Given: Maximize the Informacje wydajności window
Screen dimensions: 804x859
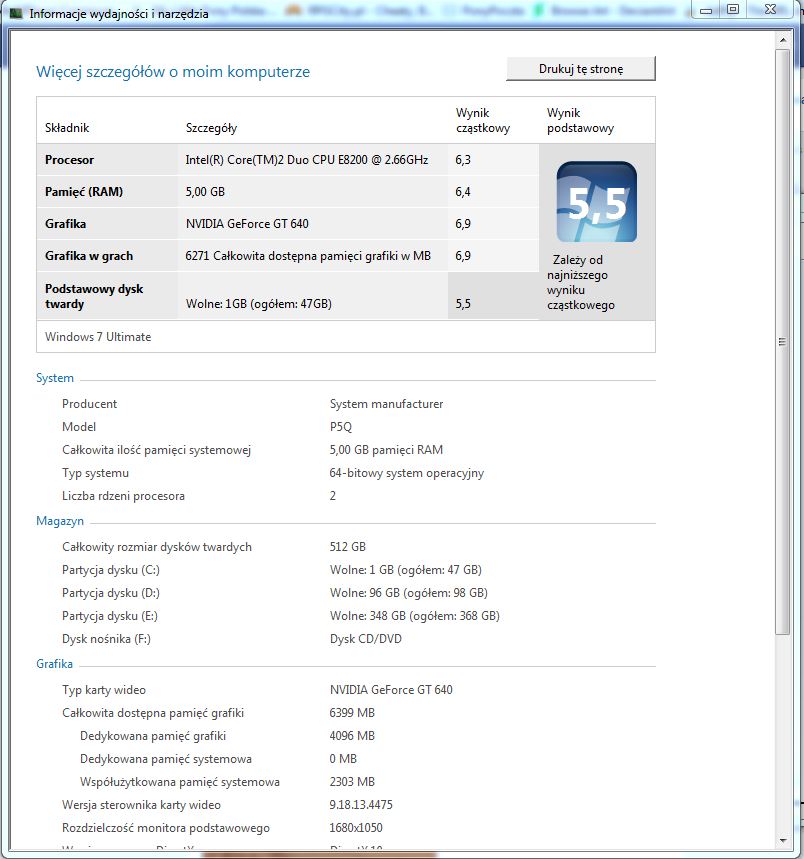Looking at the screenshot, I should point(733,10).
